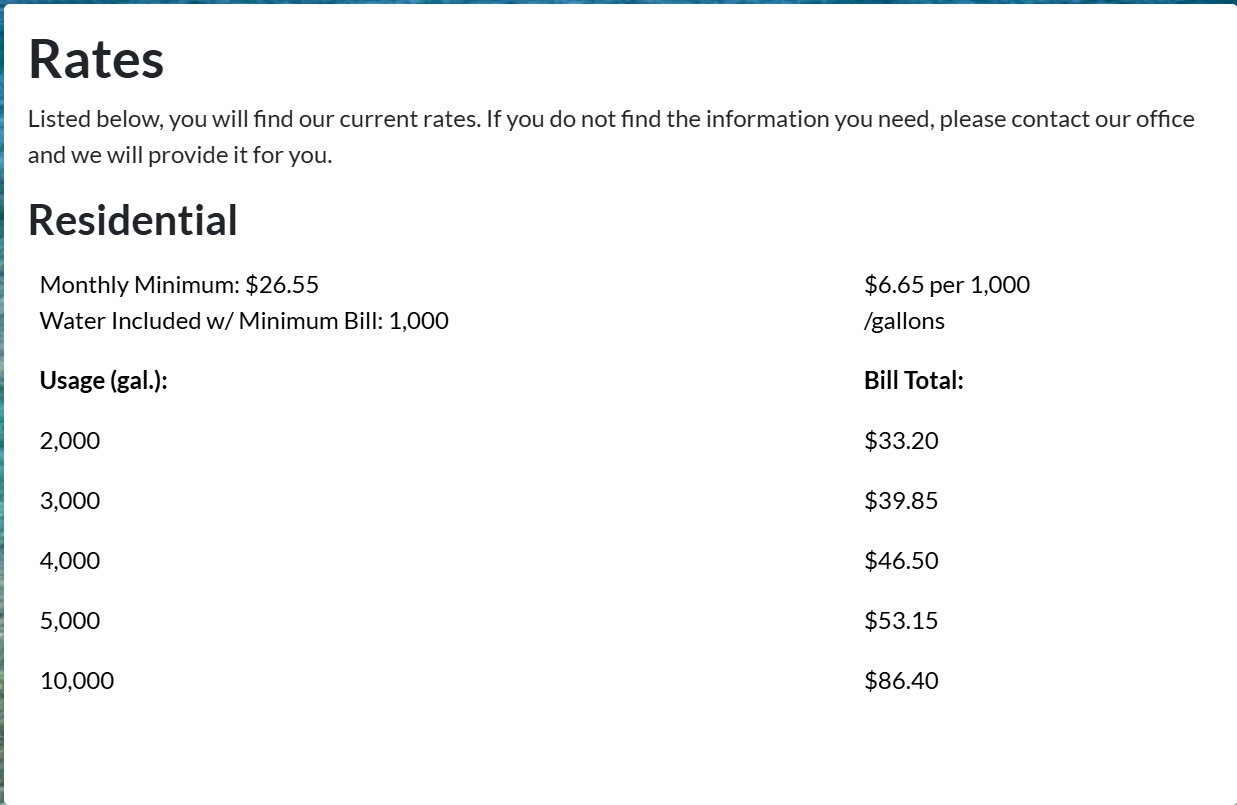Select the 2,000 usage row value

coord(70,441)
